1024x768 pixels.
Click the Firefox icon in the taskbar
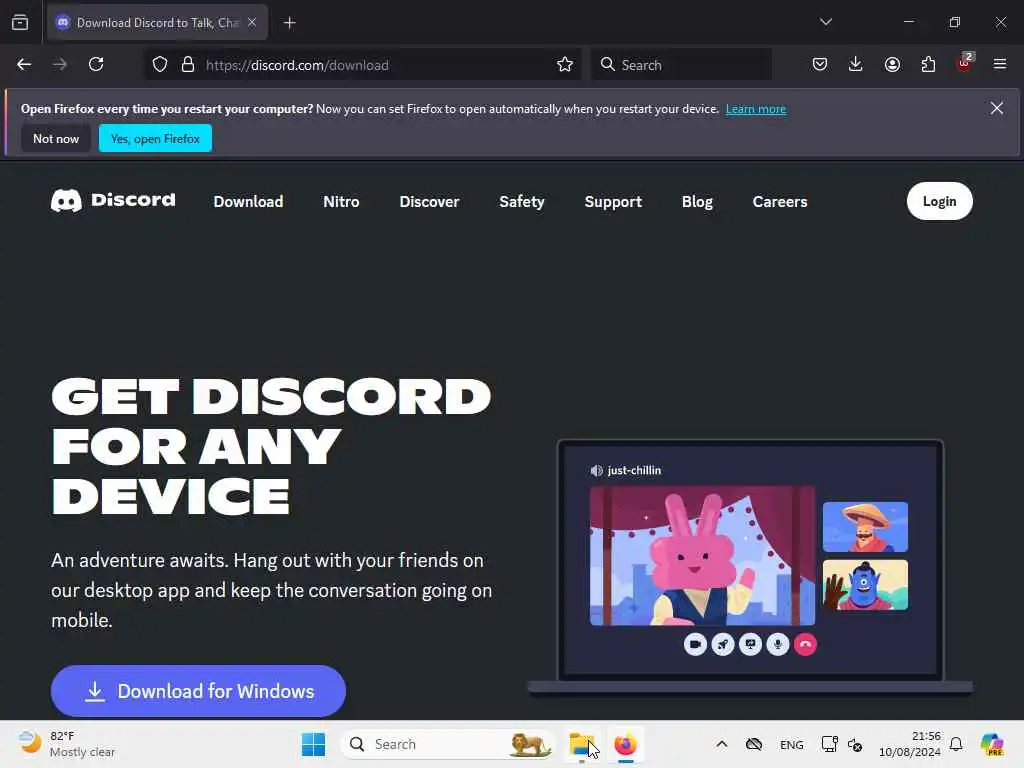point(626,744)
